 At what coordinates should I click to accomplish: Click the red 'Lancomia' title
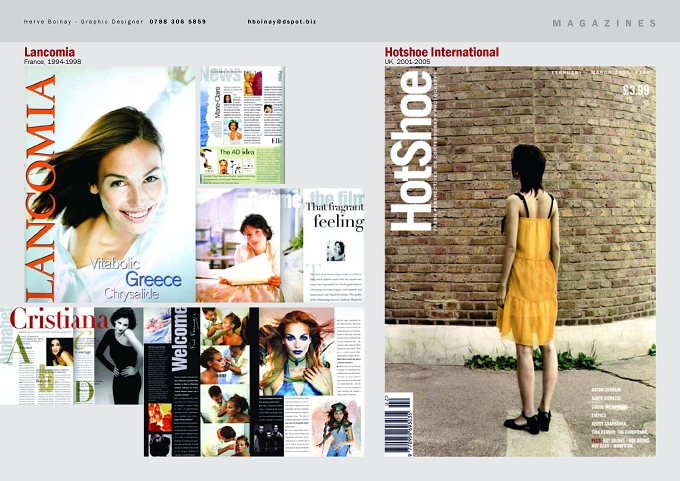pos(49,52)
